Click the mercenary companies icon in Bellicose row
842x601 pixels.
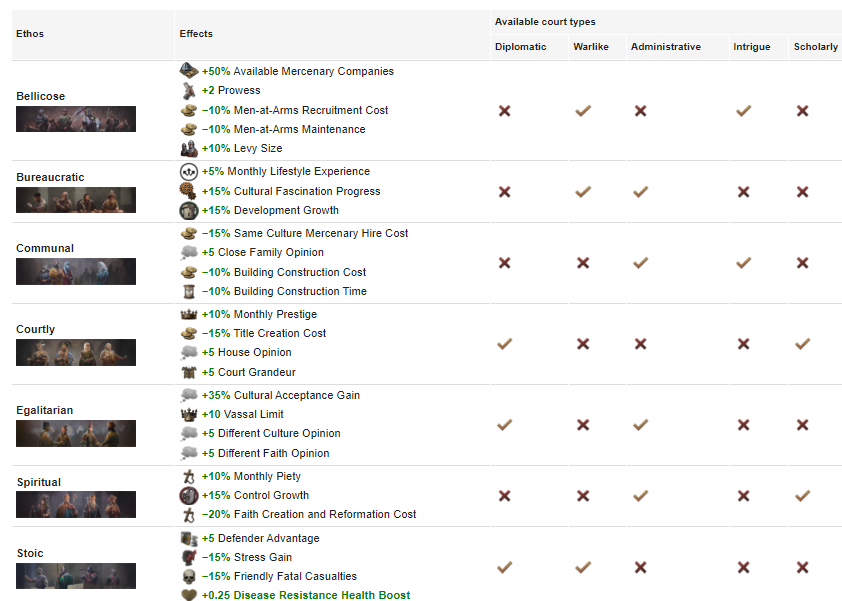pyautogui.click(x=189, y=71)
